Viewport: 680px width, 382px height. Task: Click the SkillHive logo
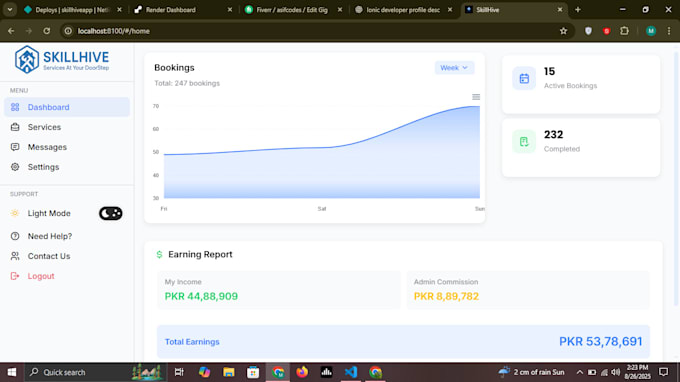click(62, 59)
